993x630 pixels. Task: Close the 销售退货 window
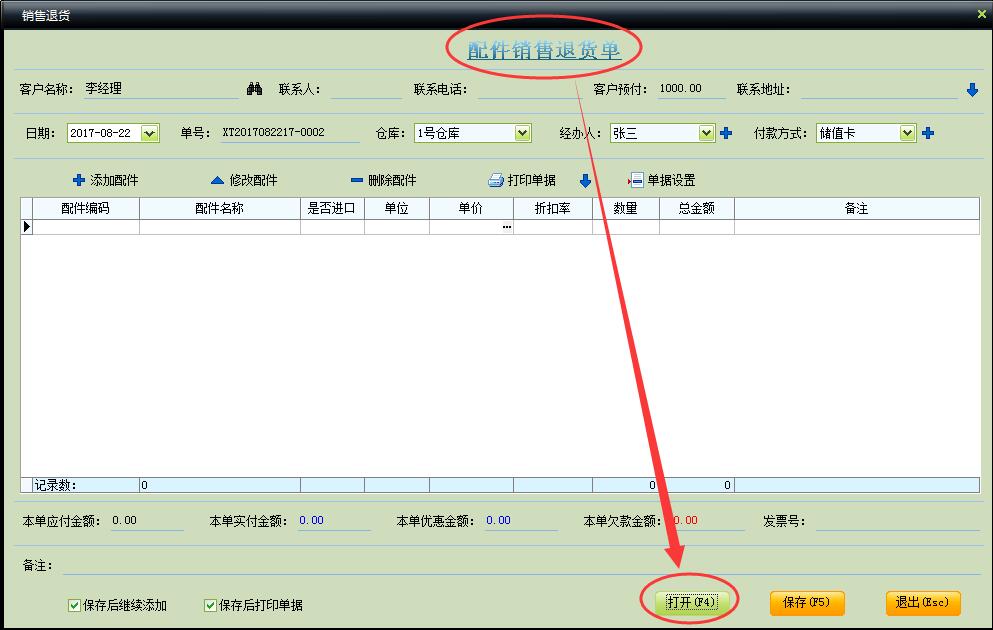981,13
